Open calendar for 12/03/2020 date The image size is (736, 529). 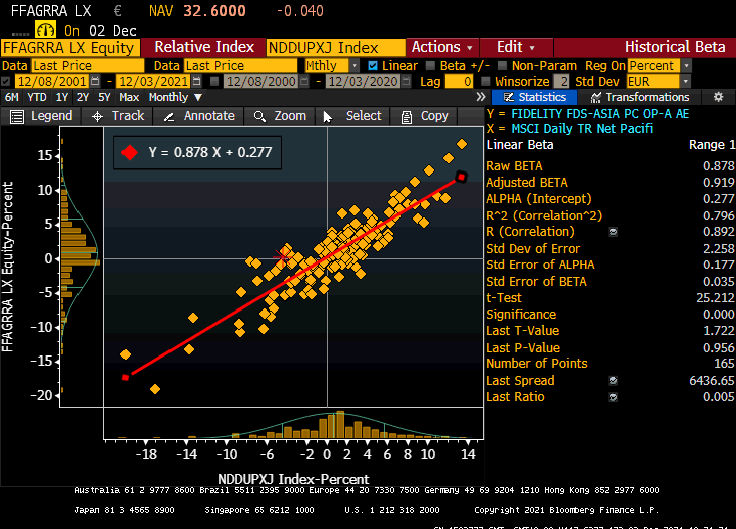406,81
